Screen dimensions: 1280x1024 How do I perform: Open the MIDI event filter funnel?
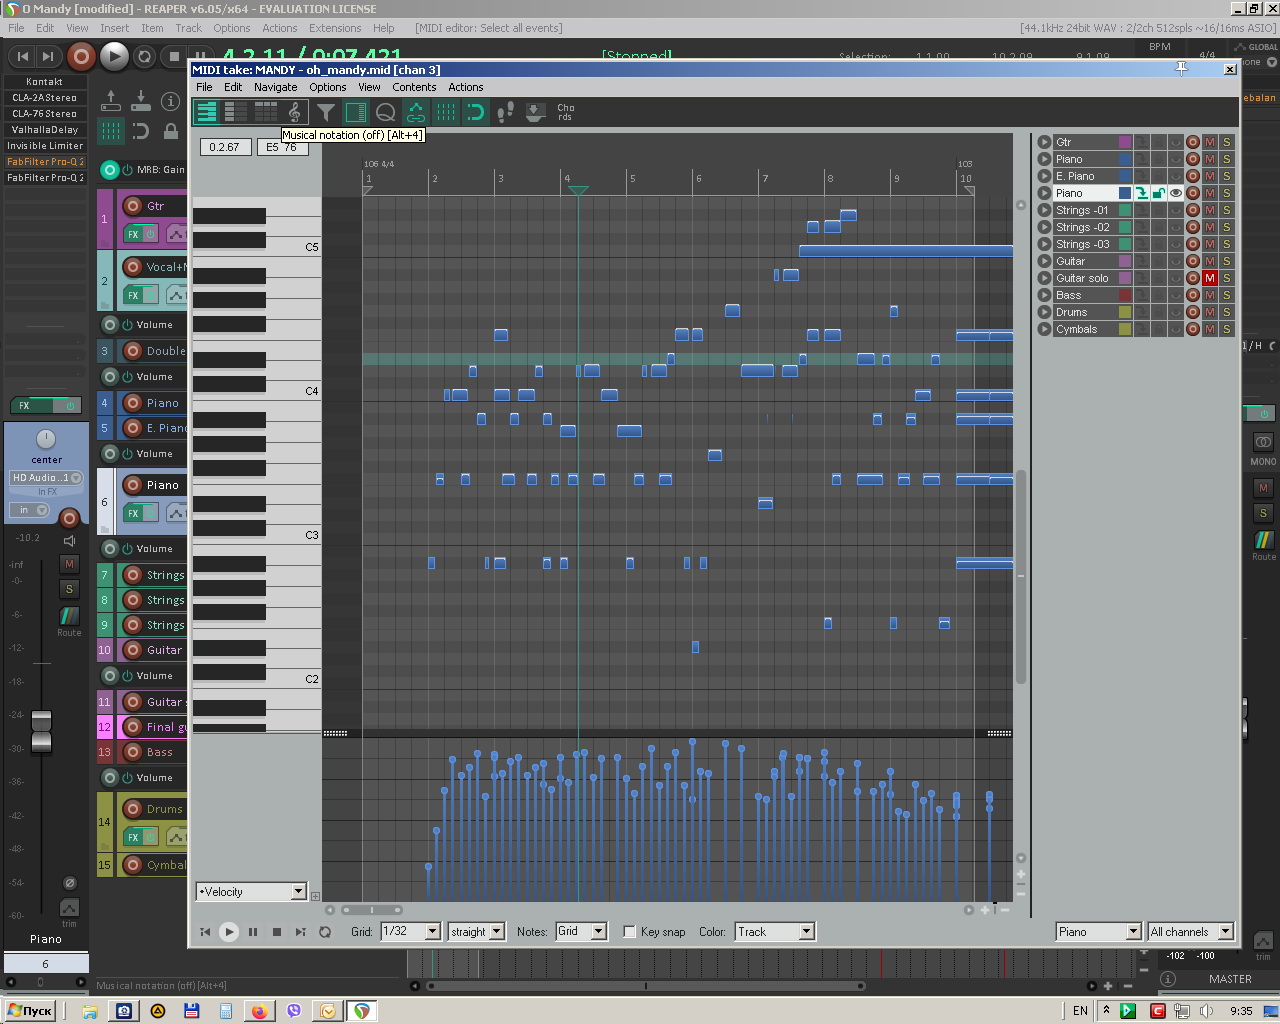326,112
